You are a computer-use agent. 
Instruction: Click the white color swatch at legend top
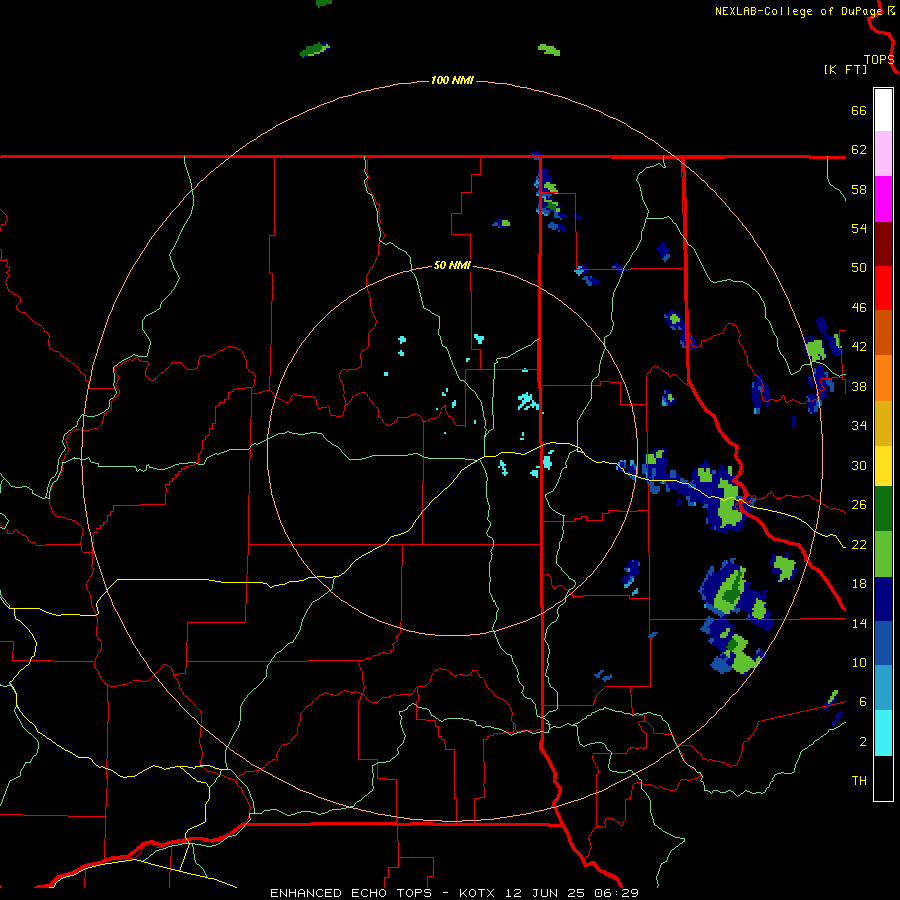pos(883,110)
